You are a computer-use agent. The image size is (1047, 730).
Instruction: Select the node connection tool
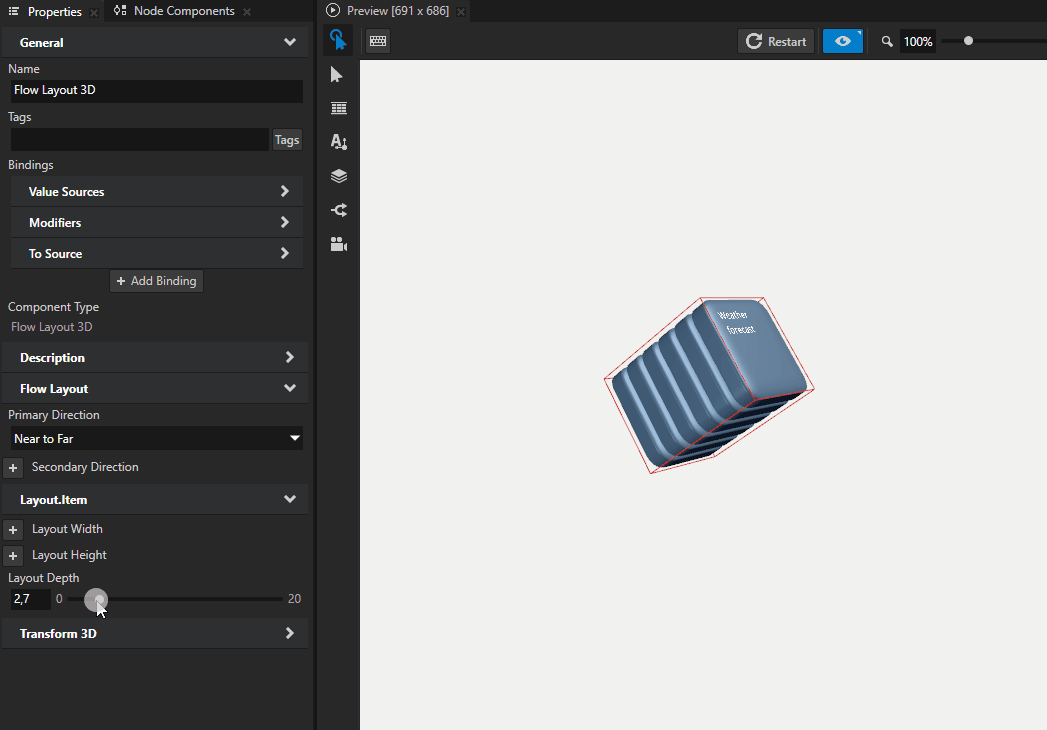pyautogui.click(x=337, y=210)
